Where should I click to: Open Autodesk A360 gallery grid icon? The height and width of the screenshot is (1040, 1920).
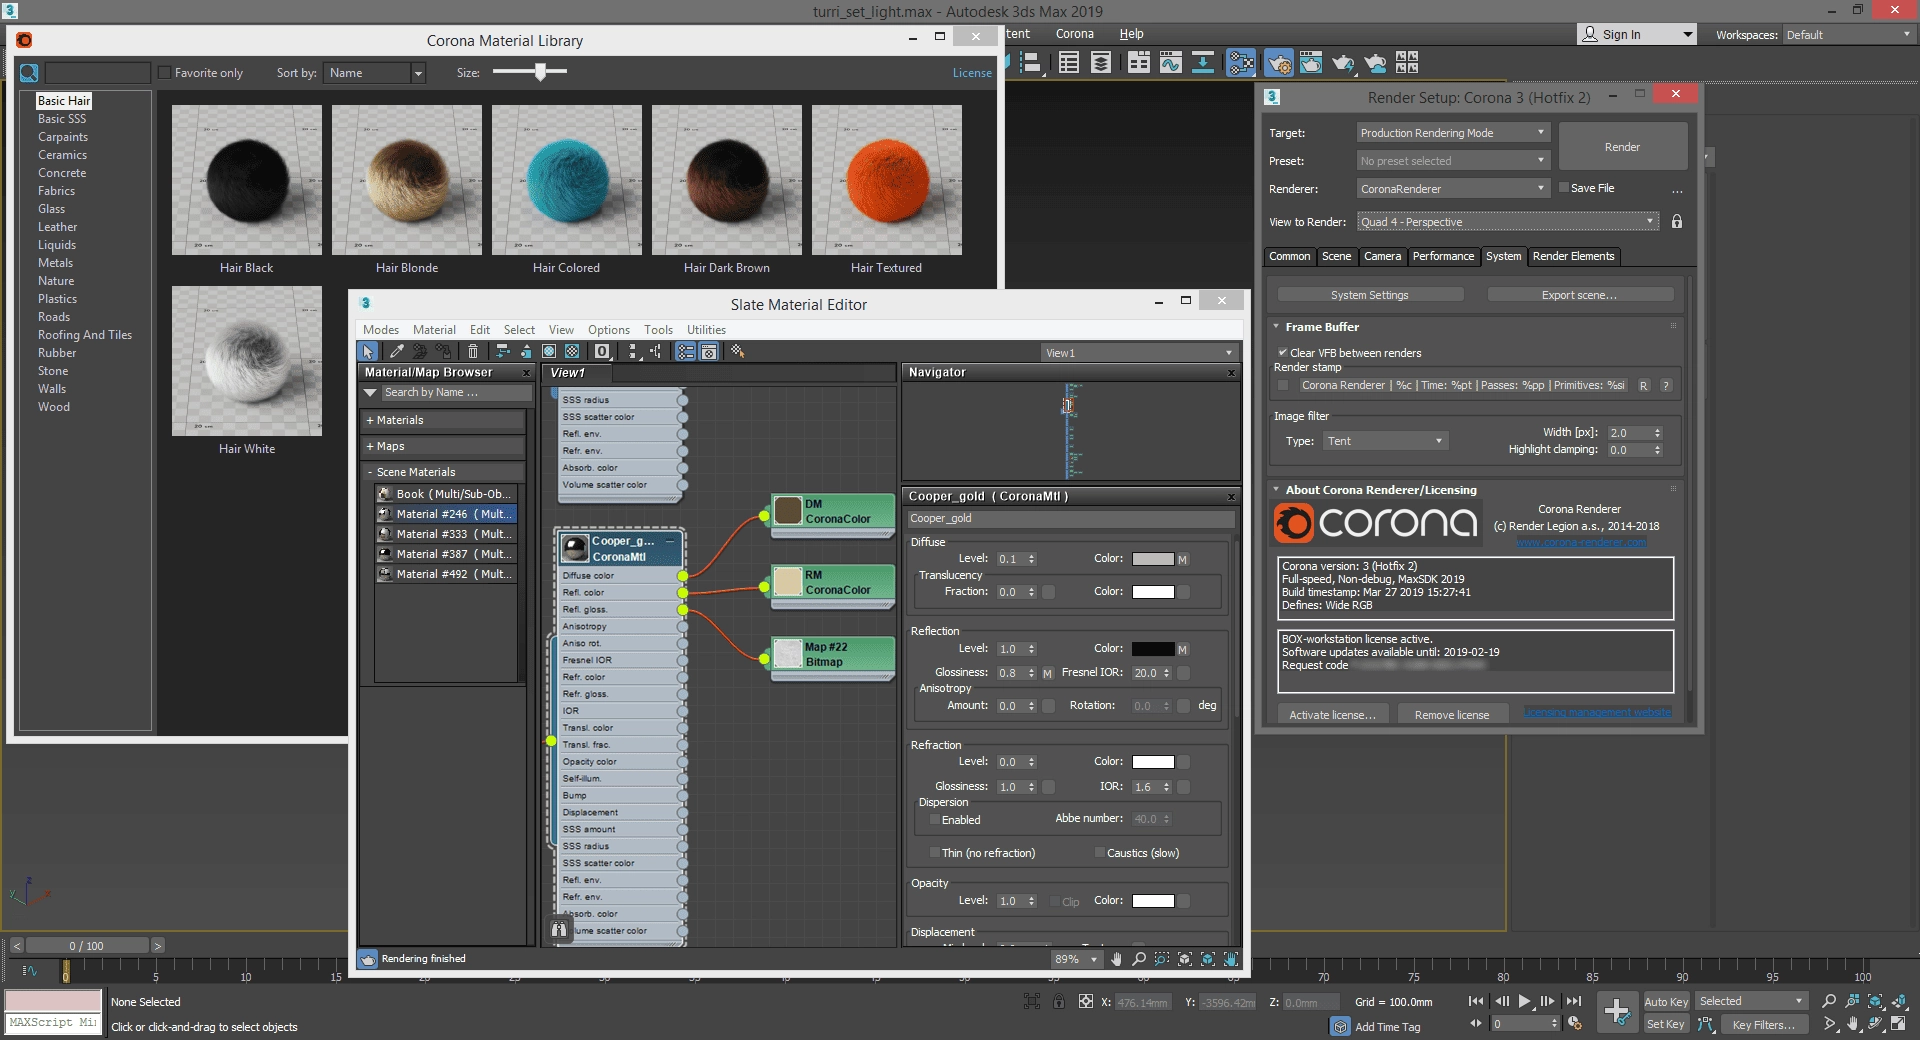[x=1407, y=63]
